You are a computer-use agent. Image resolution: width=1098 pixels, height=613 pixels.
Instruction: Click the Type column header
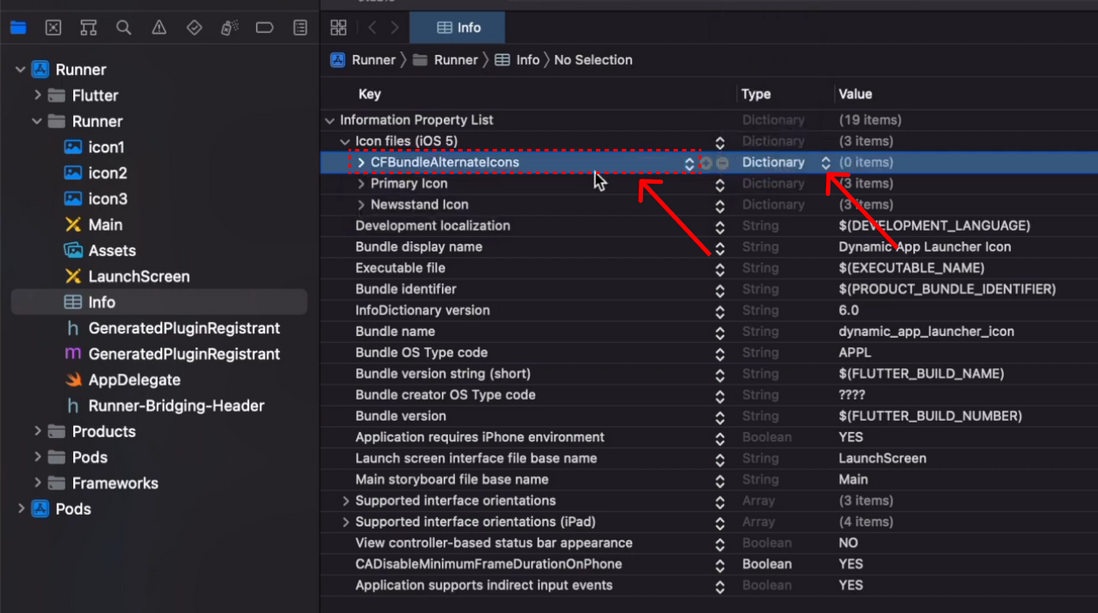(x=756, y=94)
